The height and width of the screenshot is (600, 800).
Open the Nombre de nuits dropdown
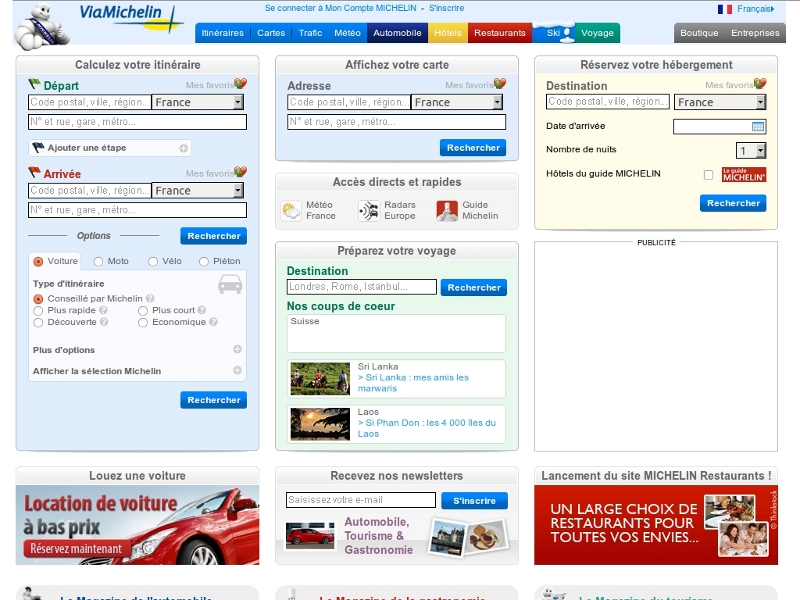coord(760,151)
